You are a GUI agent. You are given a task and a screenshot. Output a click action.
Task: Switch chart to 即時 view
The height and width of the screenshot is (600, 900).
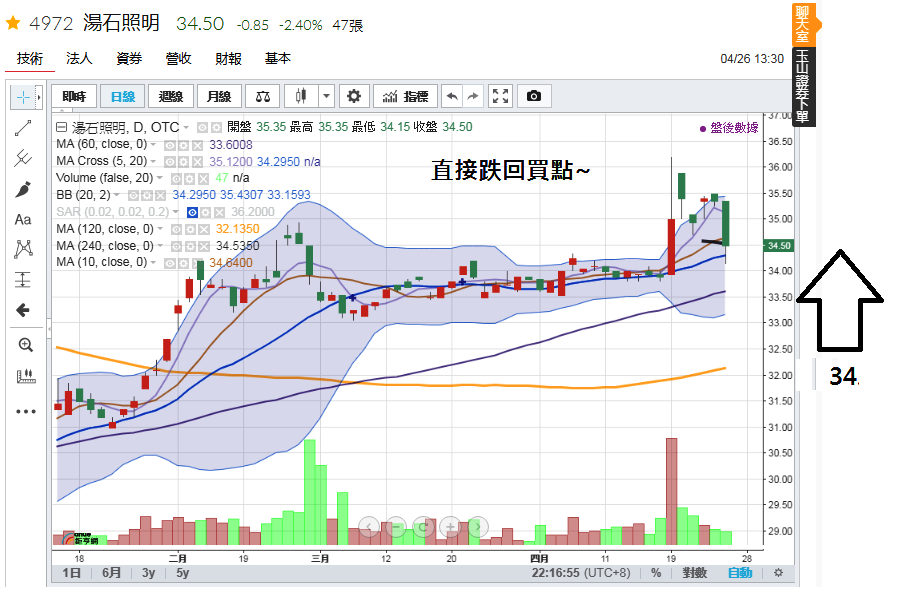[x=73, y=96]
